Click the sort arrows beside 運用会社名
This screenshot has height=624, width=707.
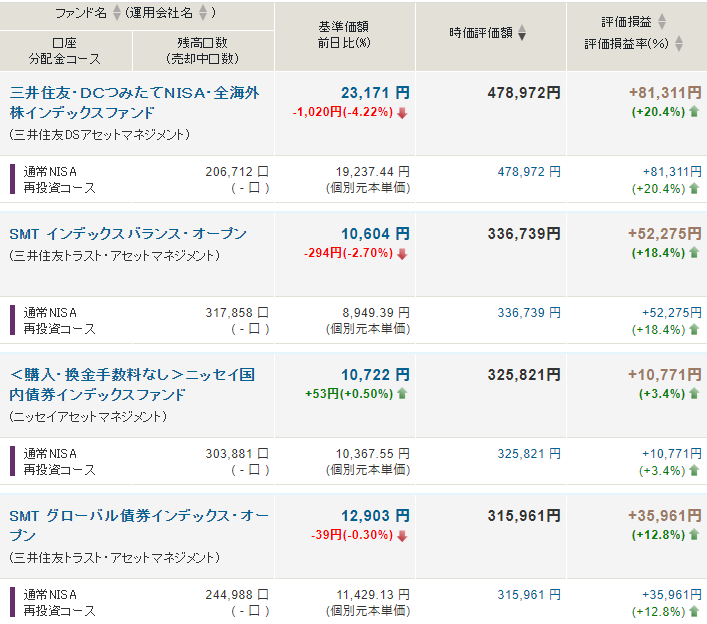click(x=203, y=13)
